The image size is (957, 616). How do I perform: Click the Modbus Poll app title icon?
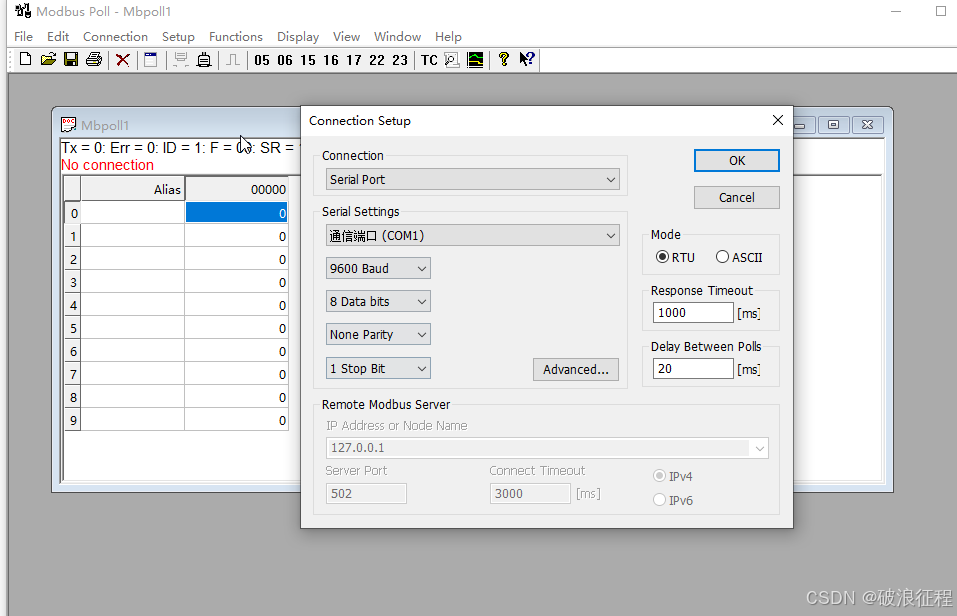point(23,11)
